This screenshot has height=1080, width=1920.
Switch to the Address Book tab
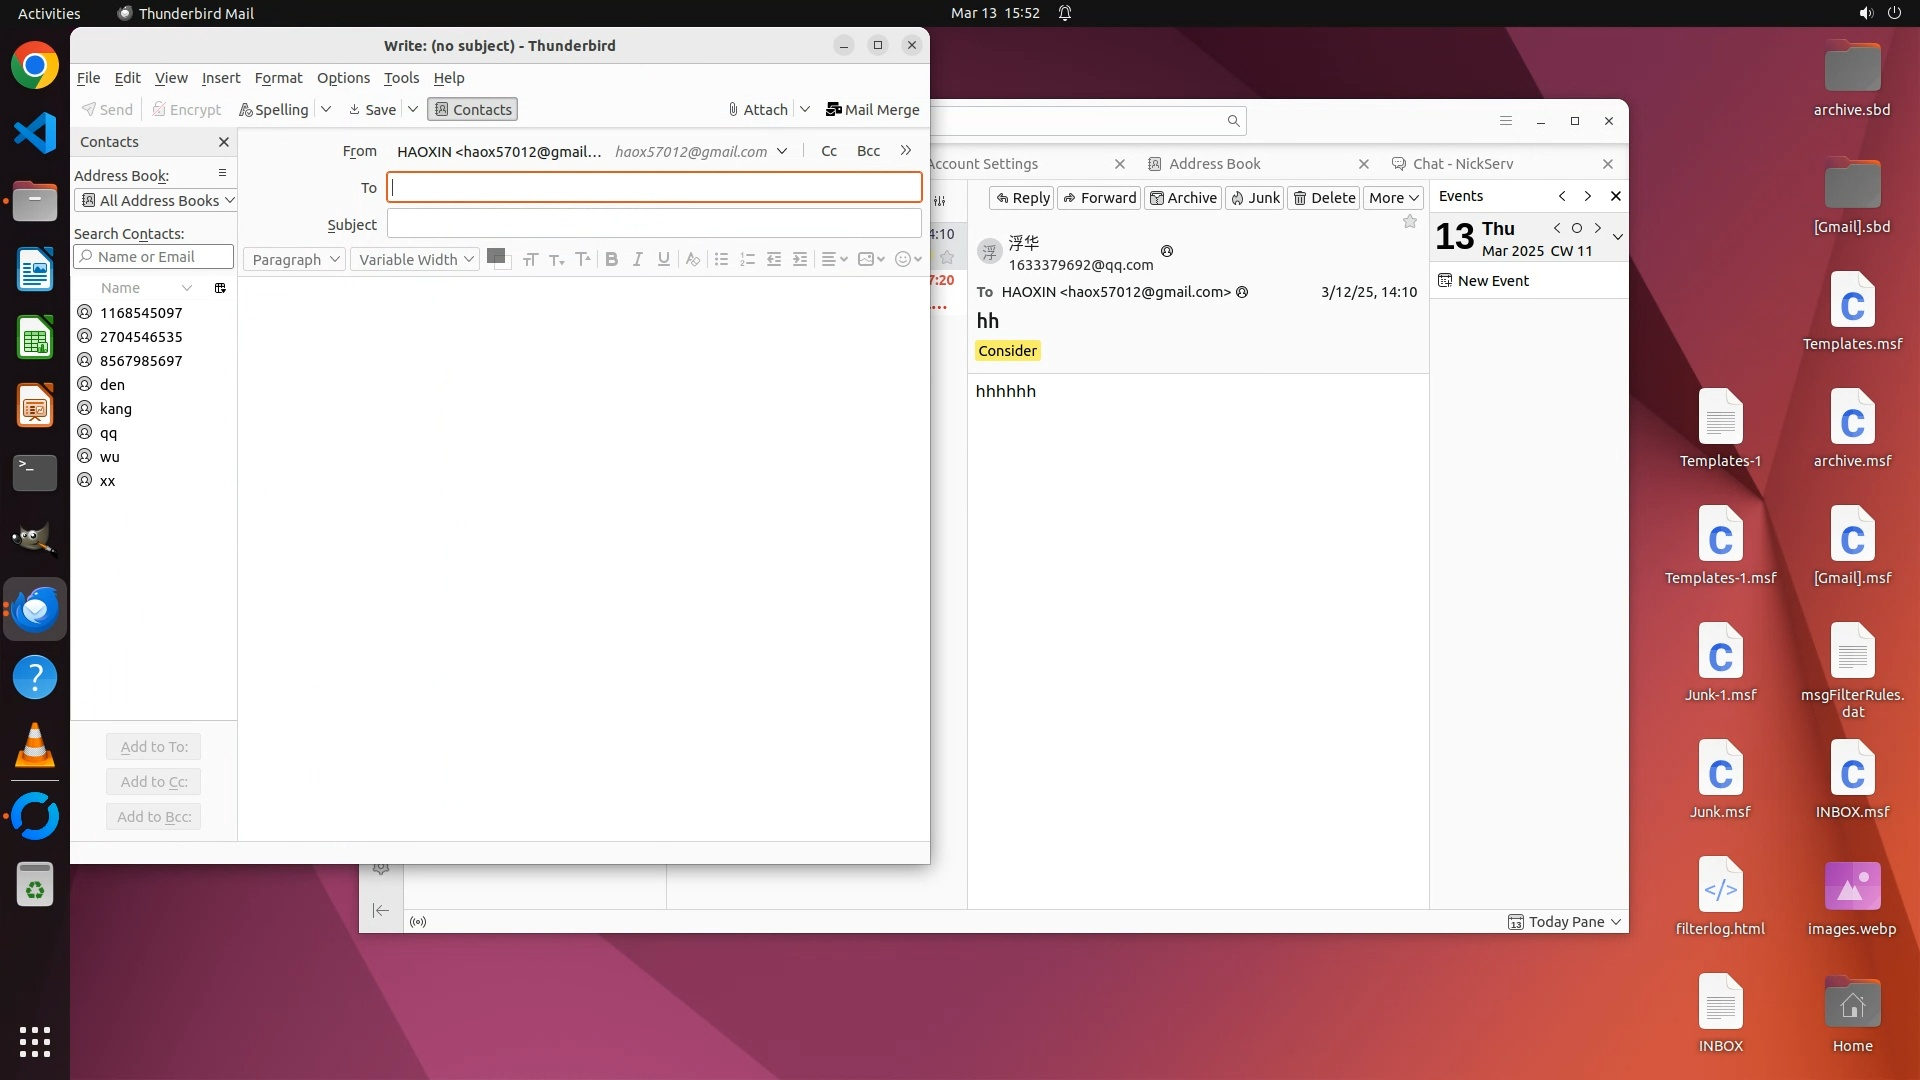point(1214,163)
